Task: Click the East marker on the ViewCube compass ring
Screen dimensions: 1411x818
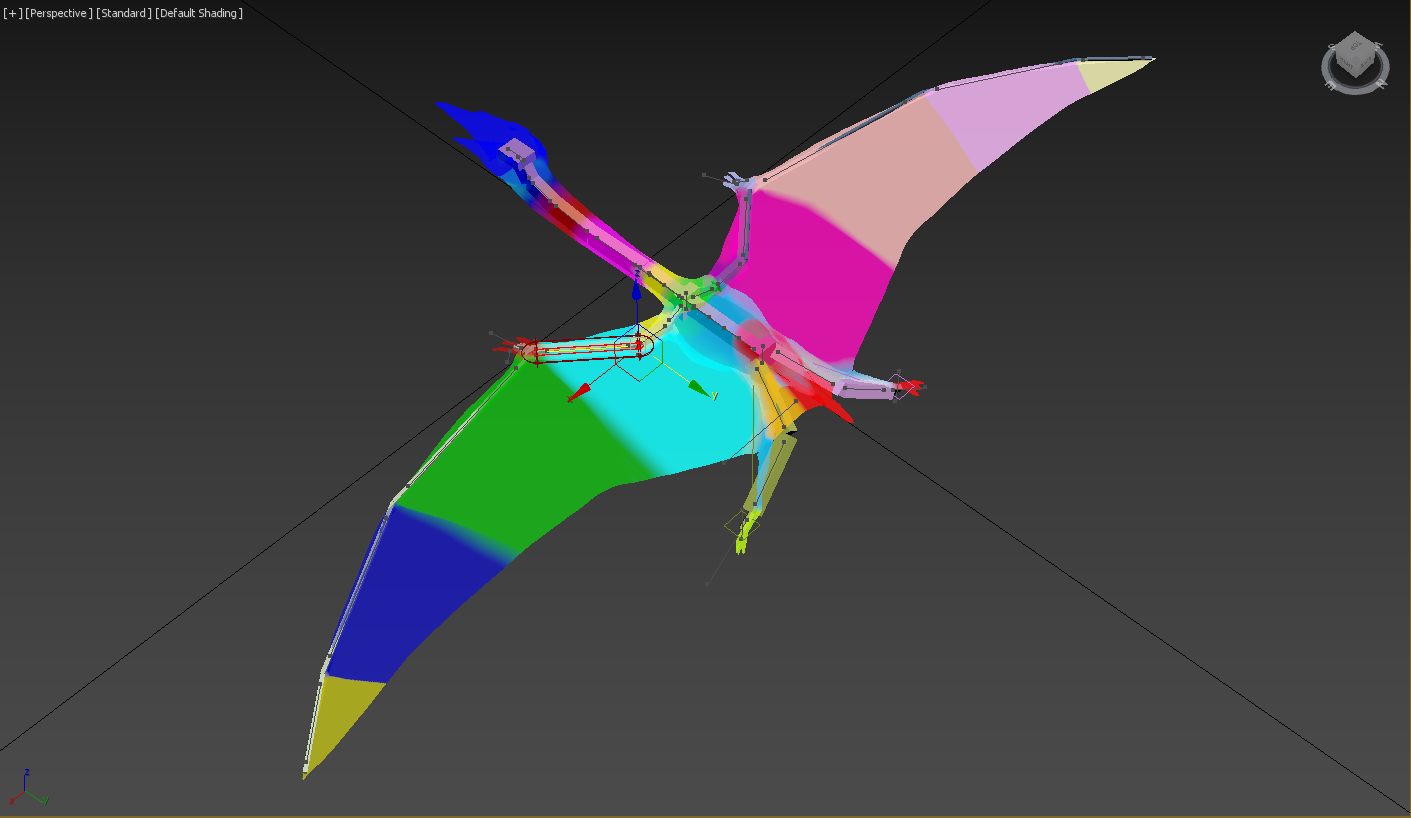Action: [x=1329, y=84]
